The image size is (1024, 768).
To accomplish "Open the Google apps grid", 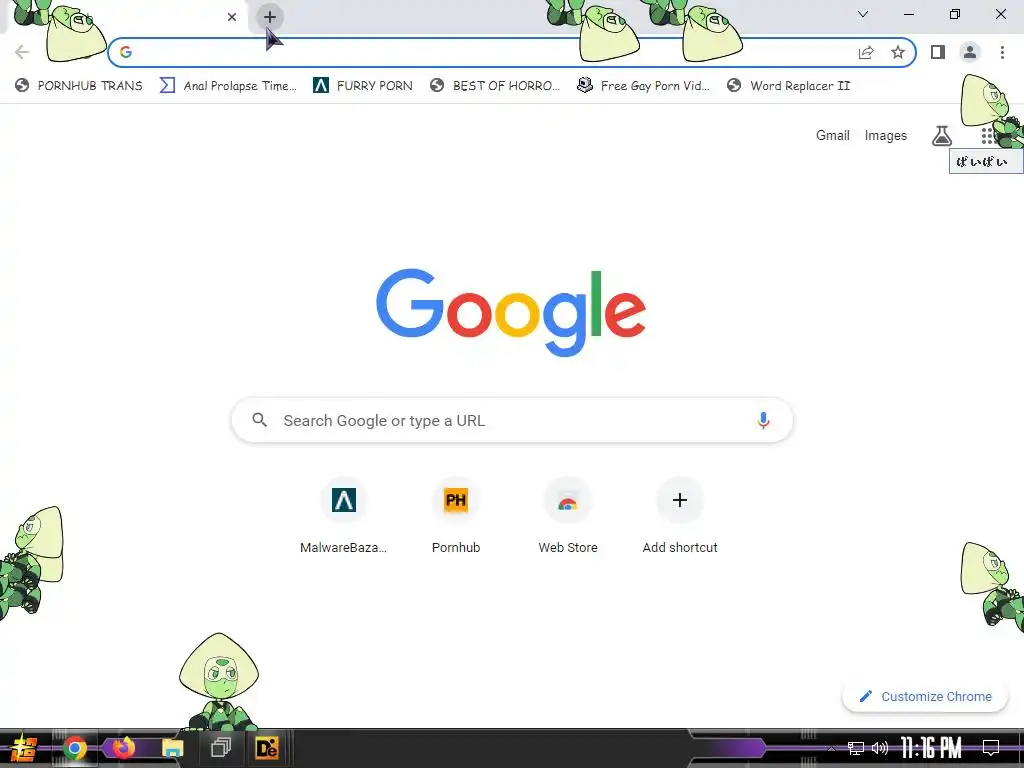I will tap(987, 135).
